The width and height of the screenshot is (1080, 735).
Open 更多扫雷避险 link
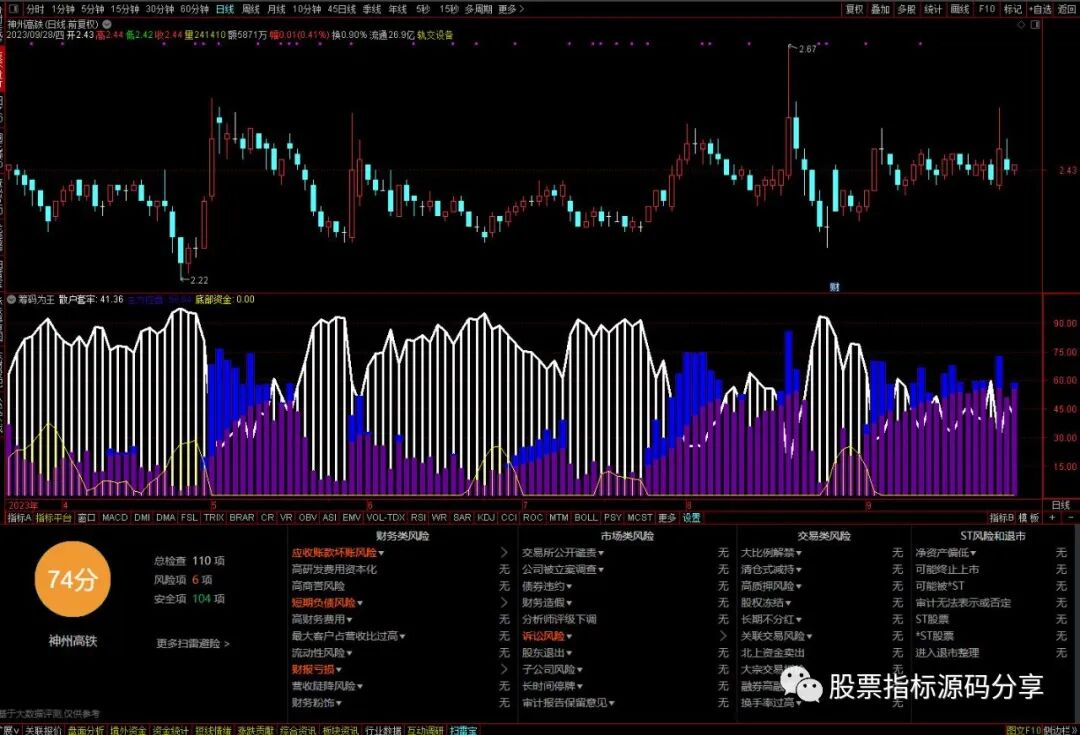pyautogui.click(x=193, y=643)
